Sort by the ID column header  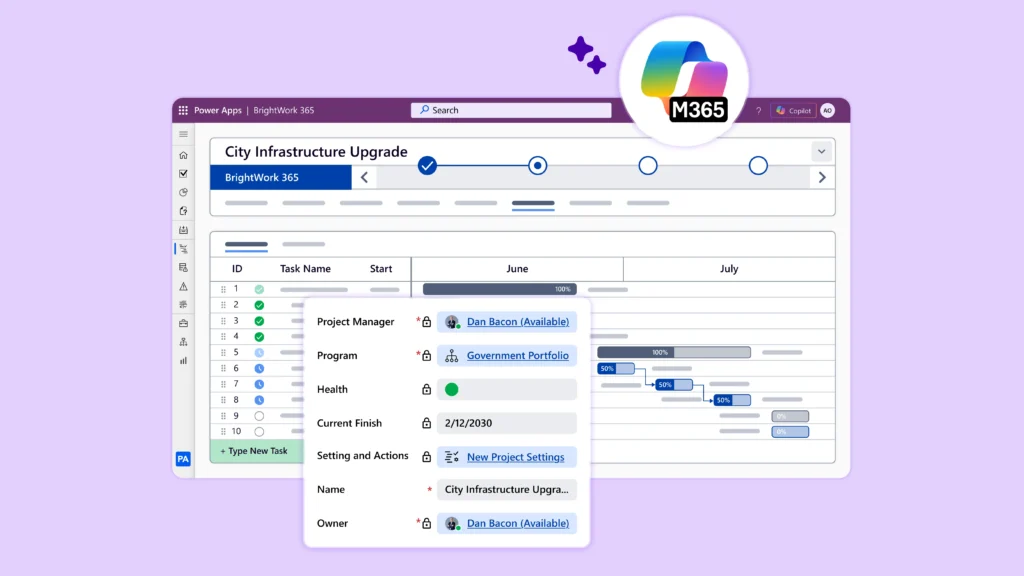pos(237,268)
